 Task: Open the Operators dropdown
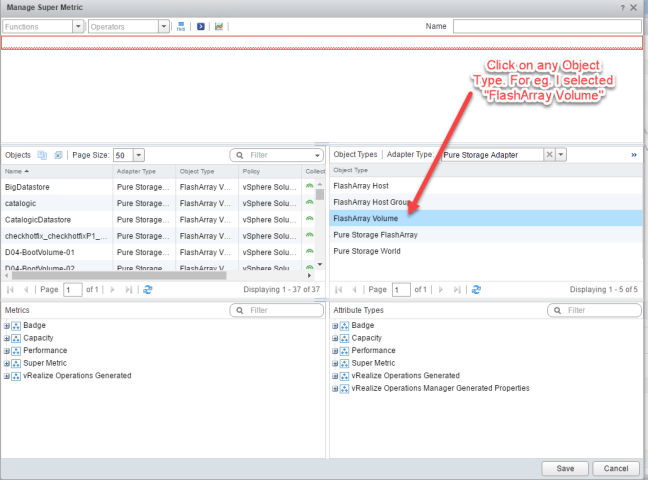(x=164, y=26)
